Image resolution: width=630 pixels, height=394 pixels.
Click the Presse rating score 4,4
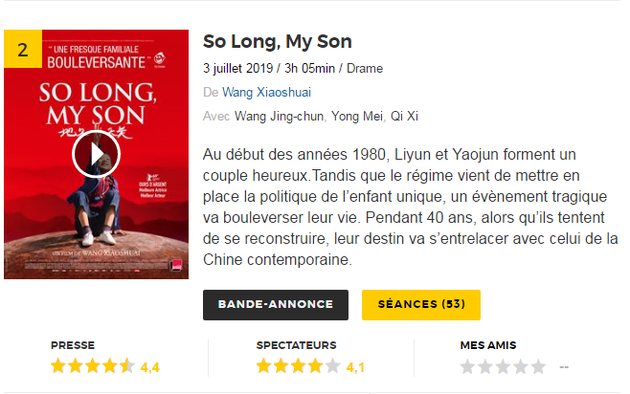coord(150,367)
